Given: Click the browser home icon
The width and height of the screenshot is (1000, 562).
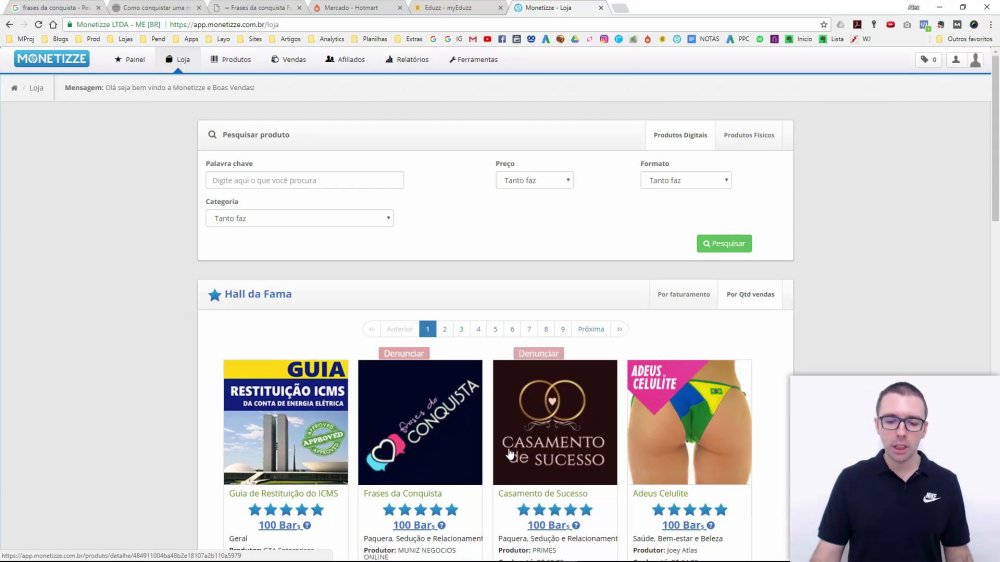Looking at the screenshot, I should [53, 24].
